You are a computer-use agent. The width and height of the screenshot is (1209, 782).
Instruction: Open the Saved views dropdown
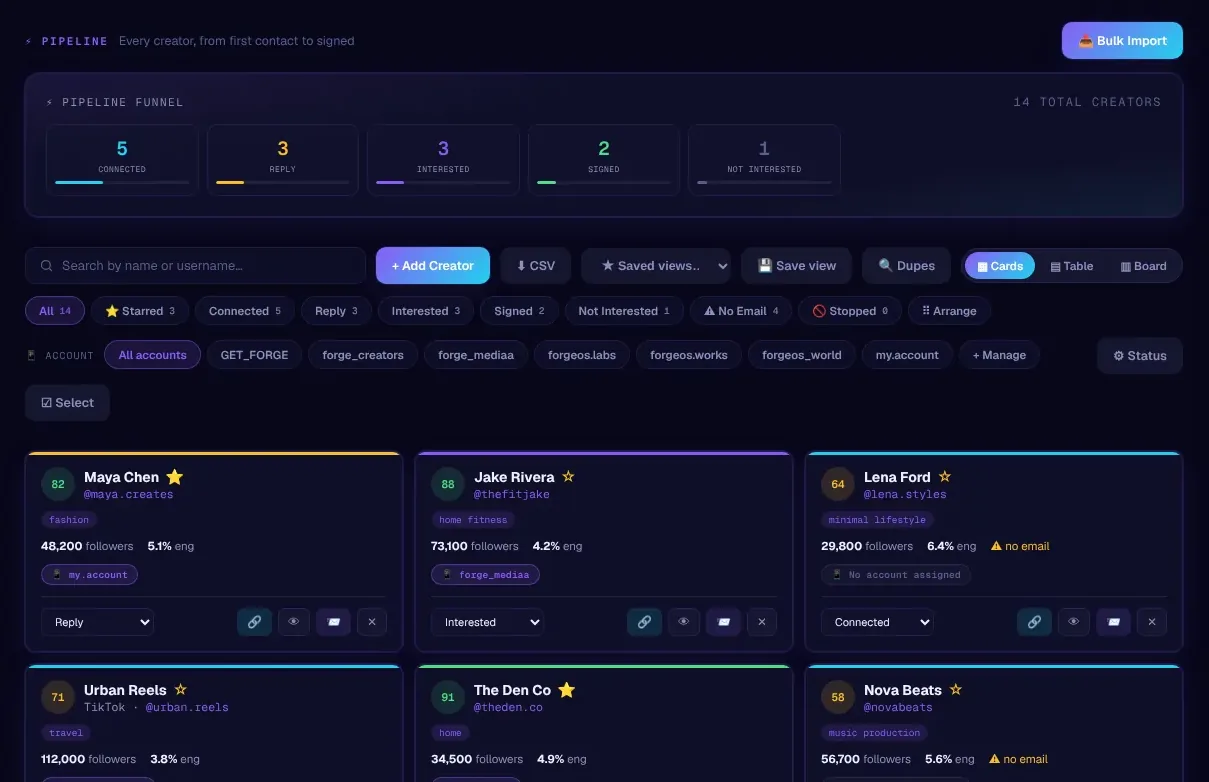pyautogui.click(x=656, y=266)
